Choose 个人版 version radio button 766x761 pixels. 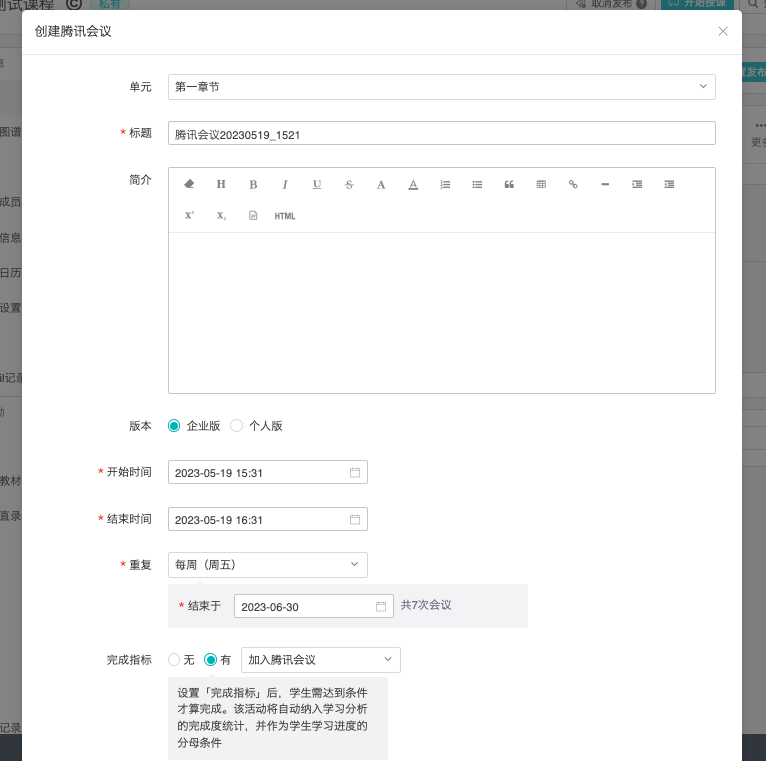pos(237,426)
